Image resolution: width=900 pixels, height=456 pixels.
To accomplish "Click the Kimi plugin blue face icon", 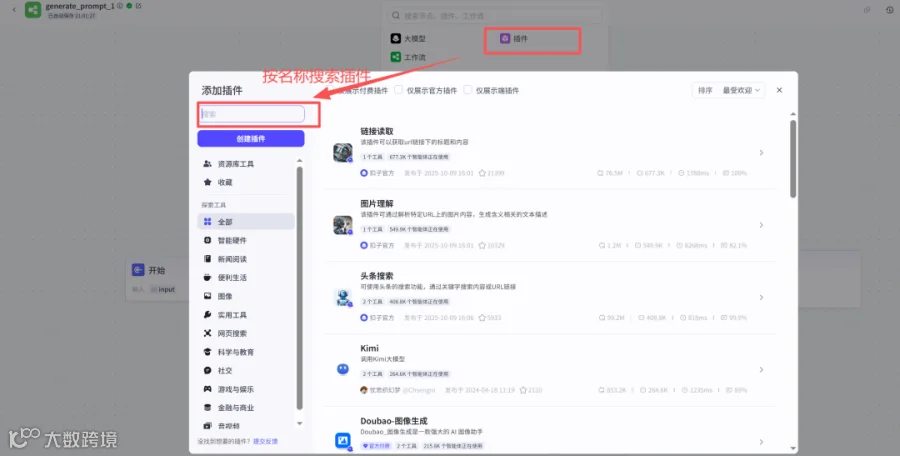I will 343,369.
